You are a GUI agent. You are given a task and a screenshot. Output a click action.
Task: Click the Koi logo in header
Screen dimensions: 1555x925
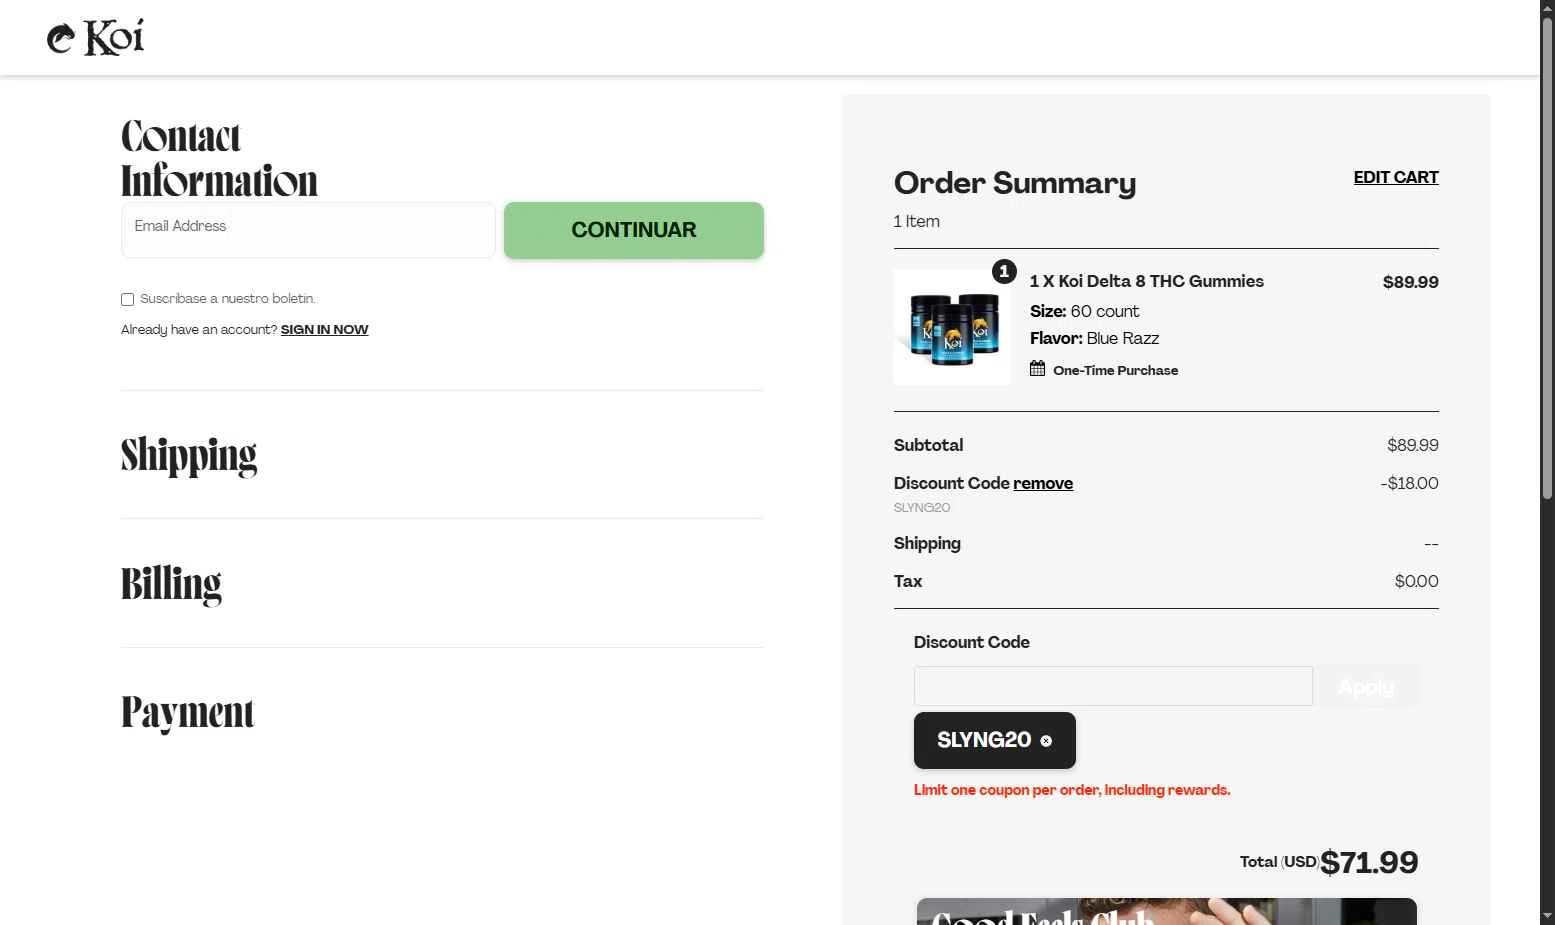[x=96, y=38]
